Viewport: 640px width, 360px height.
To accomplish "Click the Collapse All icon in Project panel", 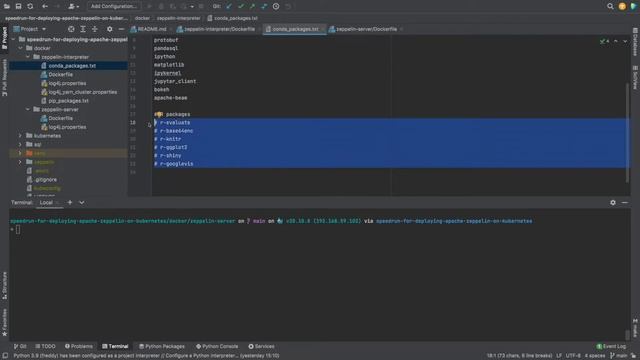I will [95, 29].
